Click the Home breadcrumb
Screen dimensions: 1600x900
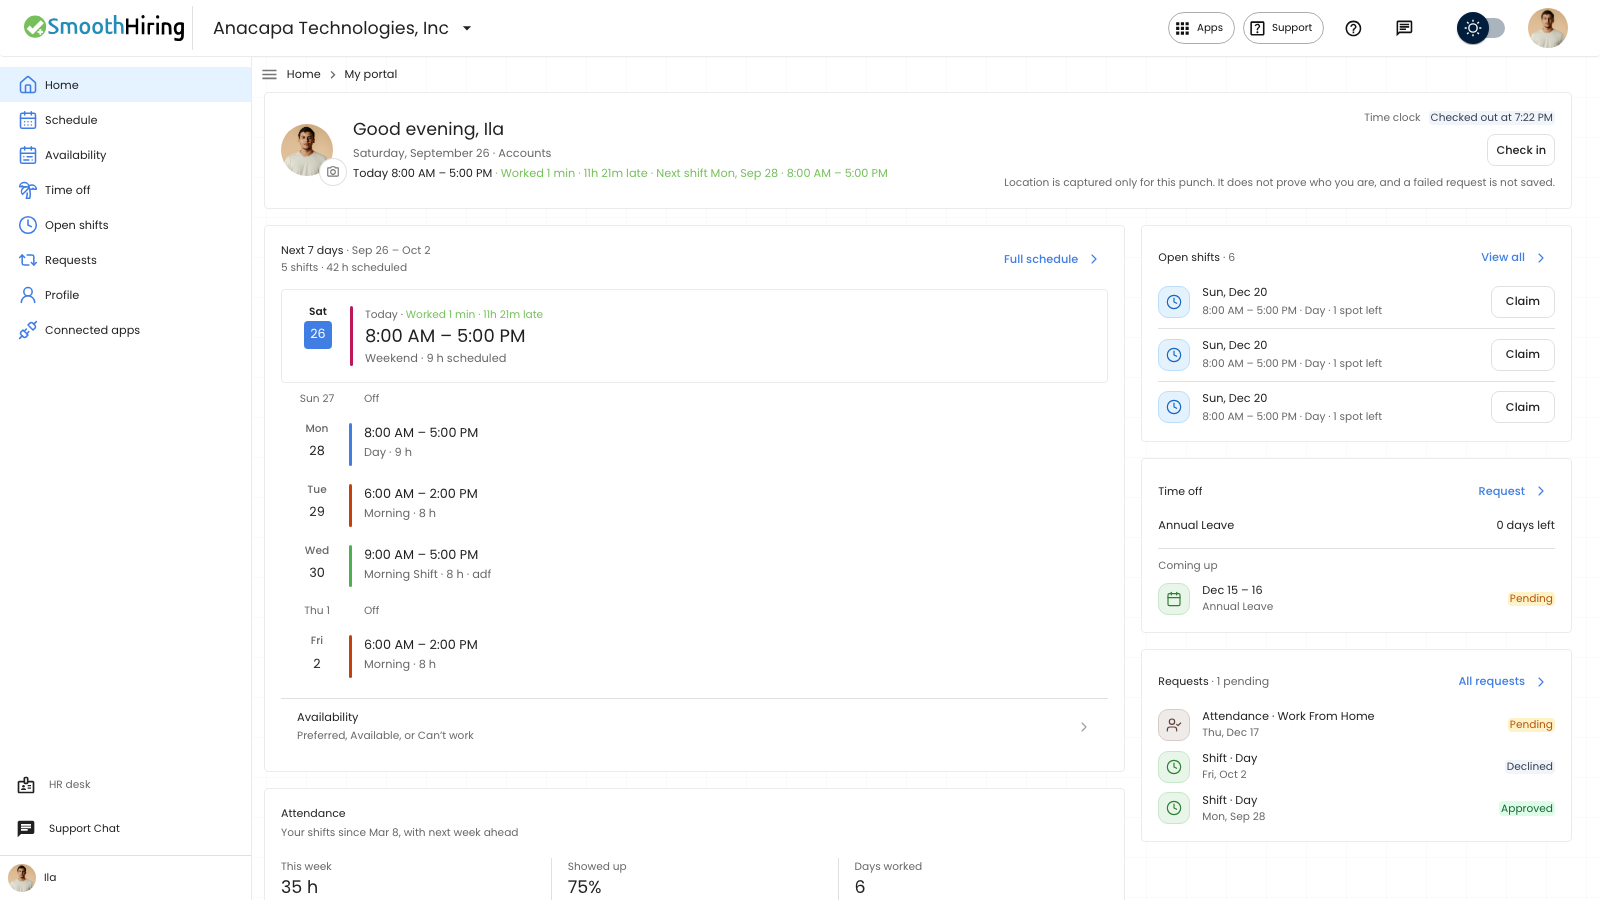click(x=303, y=74)
